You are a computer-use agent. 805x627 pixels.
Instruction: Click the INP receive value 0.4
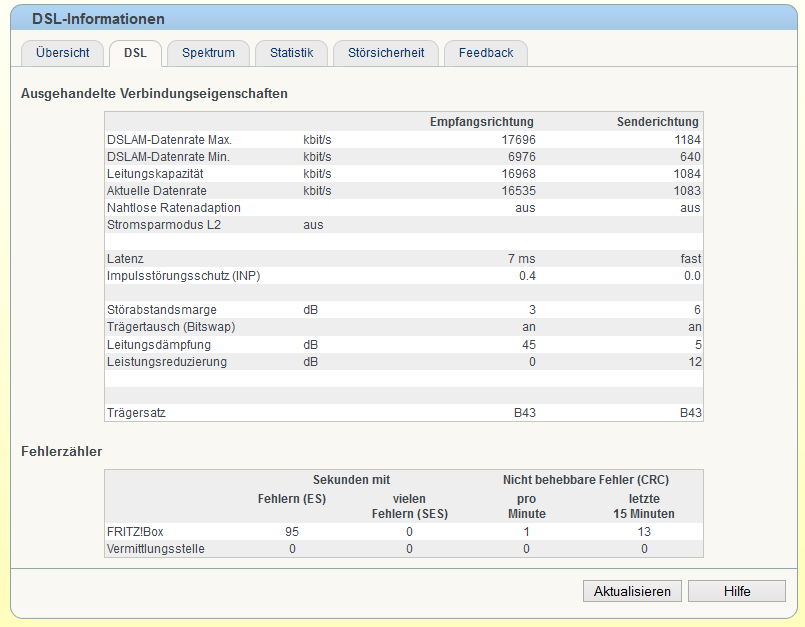click(x=527, y=276)
